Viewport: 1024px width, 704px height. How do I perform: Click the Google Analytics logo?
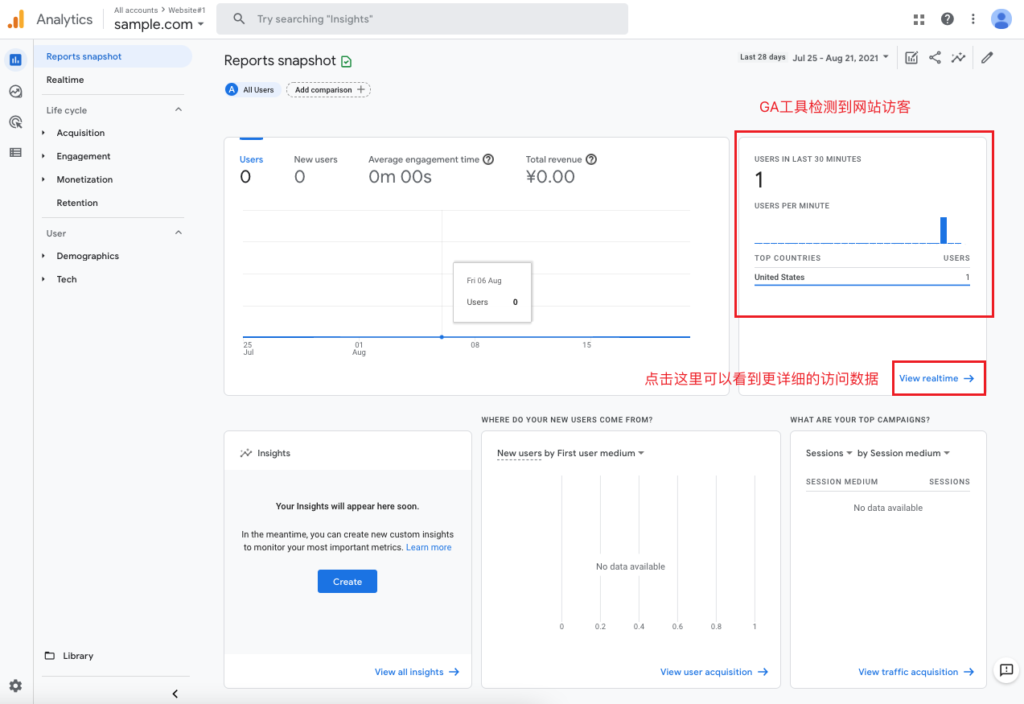[16, 20]
